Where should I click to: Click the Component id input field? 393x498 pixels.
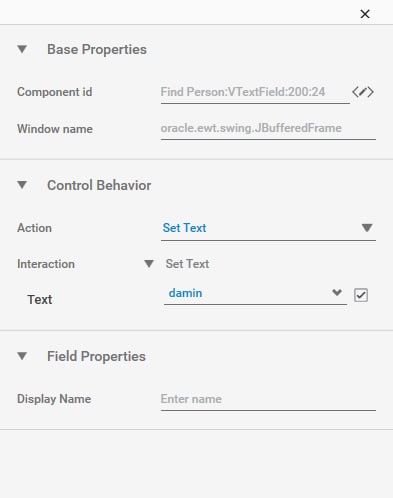pyautogui.click(x=255, y=93)
